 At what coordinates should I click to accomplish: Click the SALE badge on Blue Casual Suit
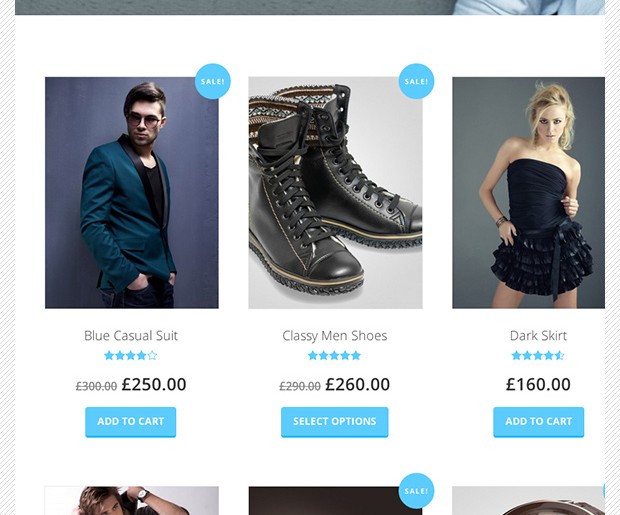pyautogui.click(x=213, y=81)
